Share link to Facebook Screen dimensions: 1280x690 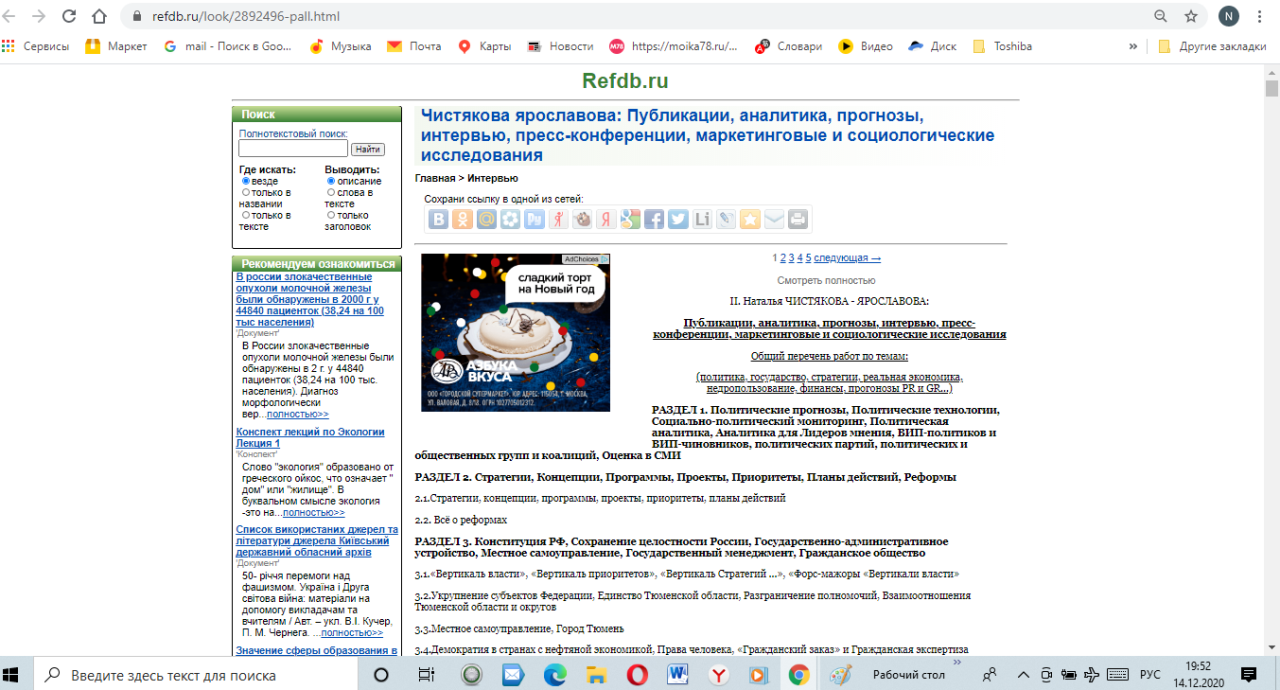coord(654,219)
